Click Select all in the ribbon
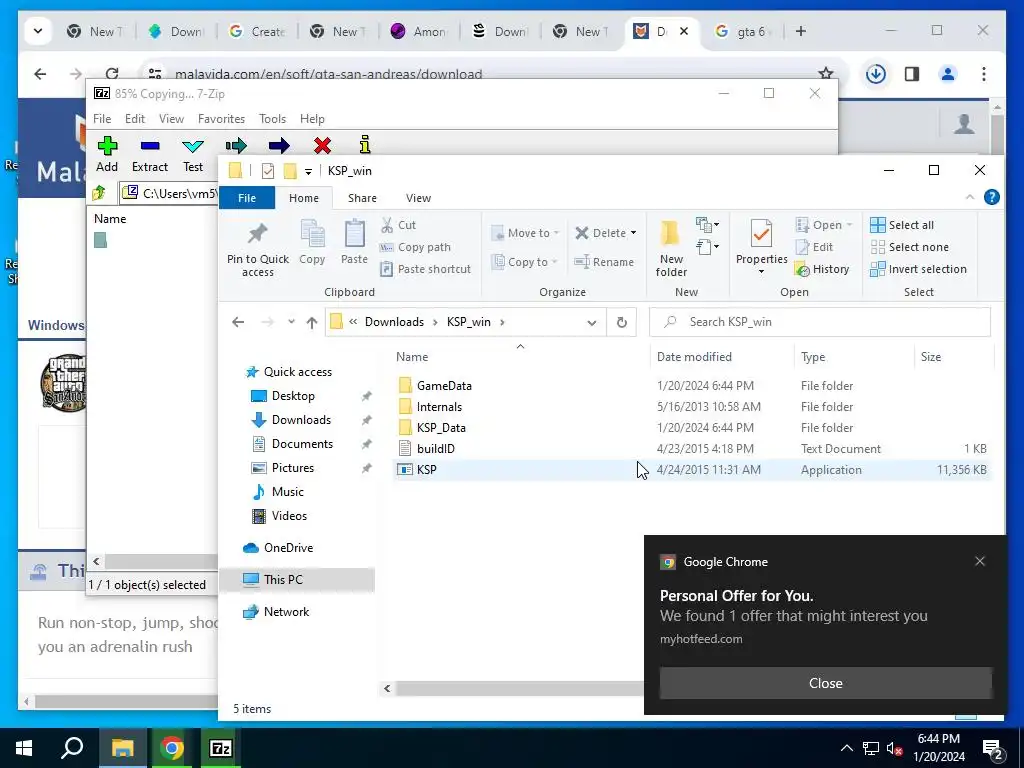Screen dimensions: 1024x768 click(902, 225)
